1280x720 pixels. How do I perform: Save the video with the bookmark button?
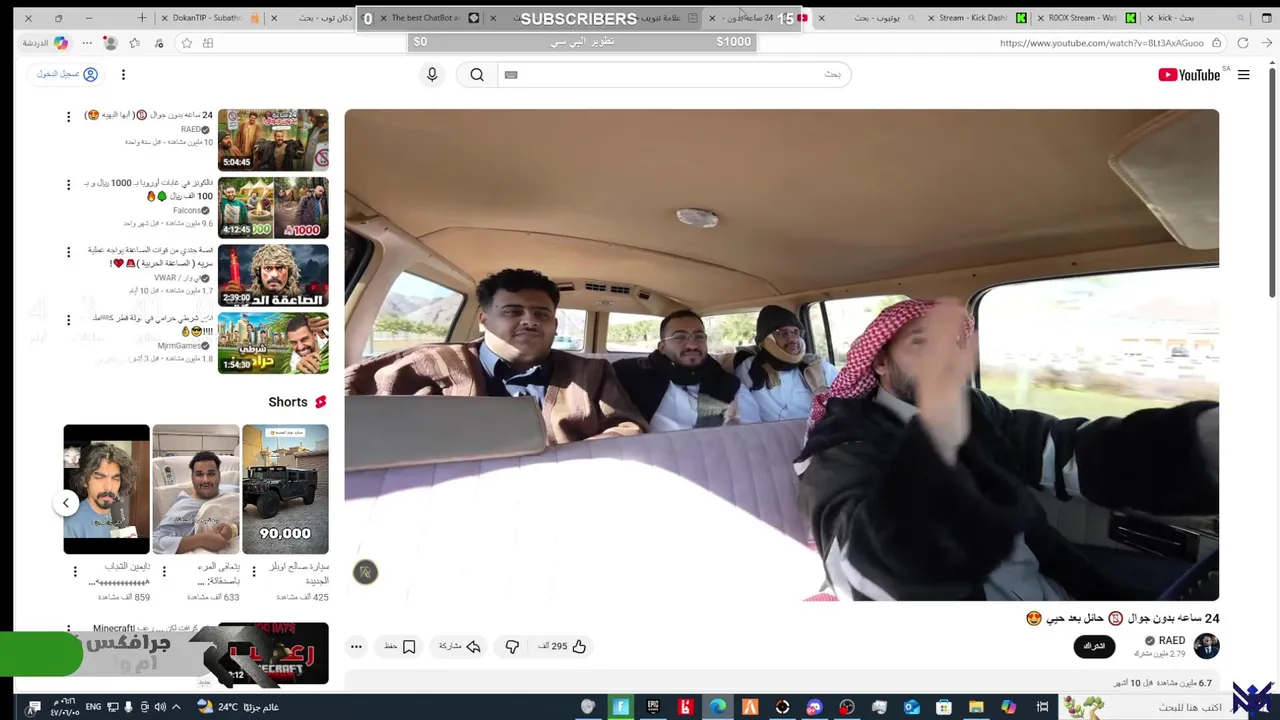(x=400, y=647)
